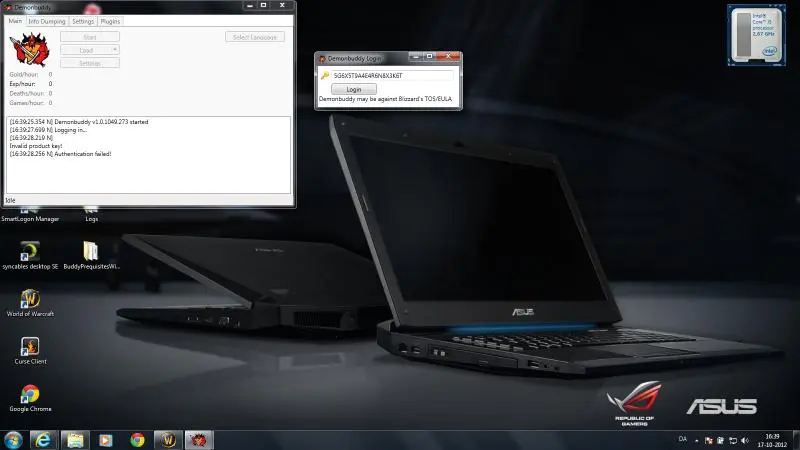Open the Windows Start menu
The height and width of the screenshot is (450, 800).
(x=13, y=440)
